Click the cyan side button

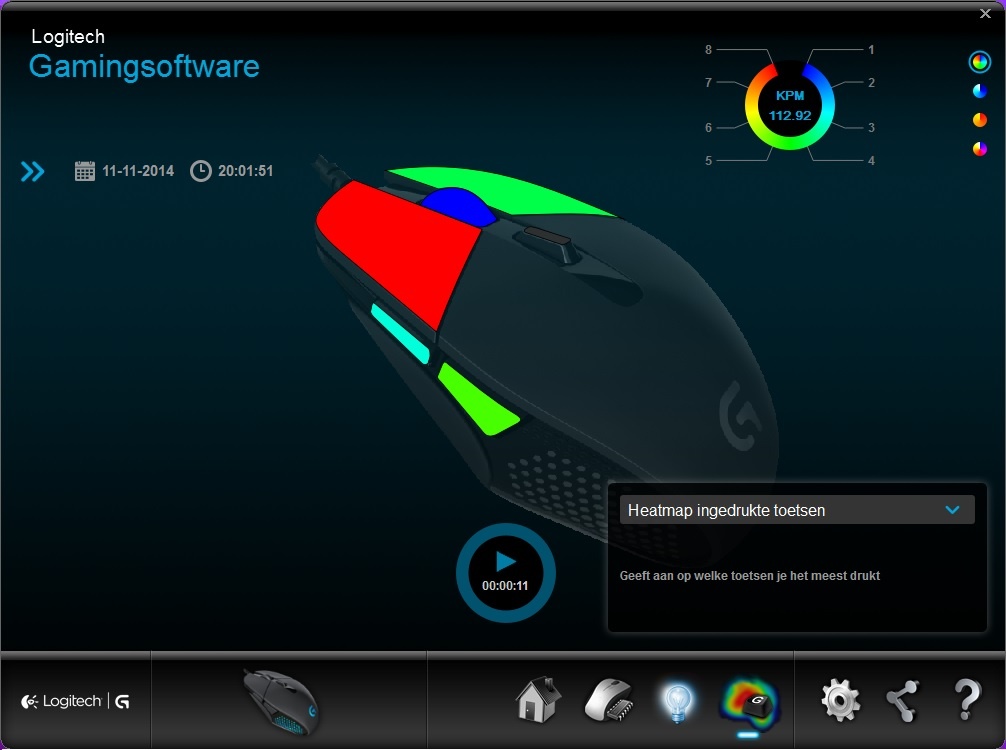click(x=400, y=334)
